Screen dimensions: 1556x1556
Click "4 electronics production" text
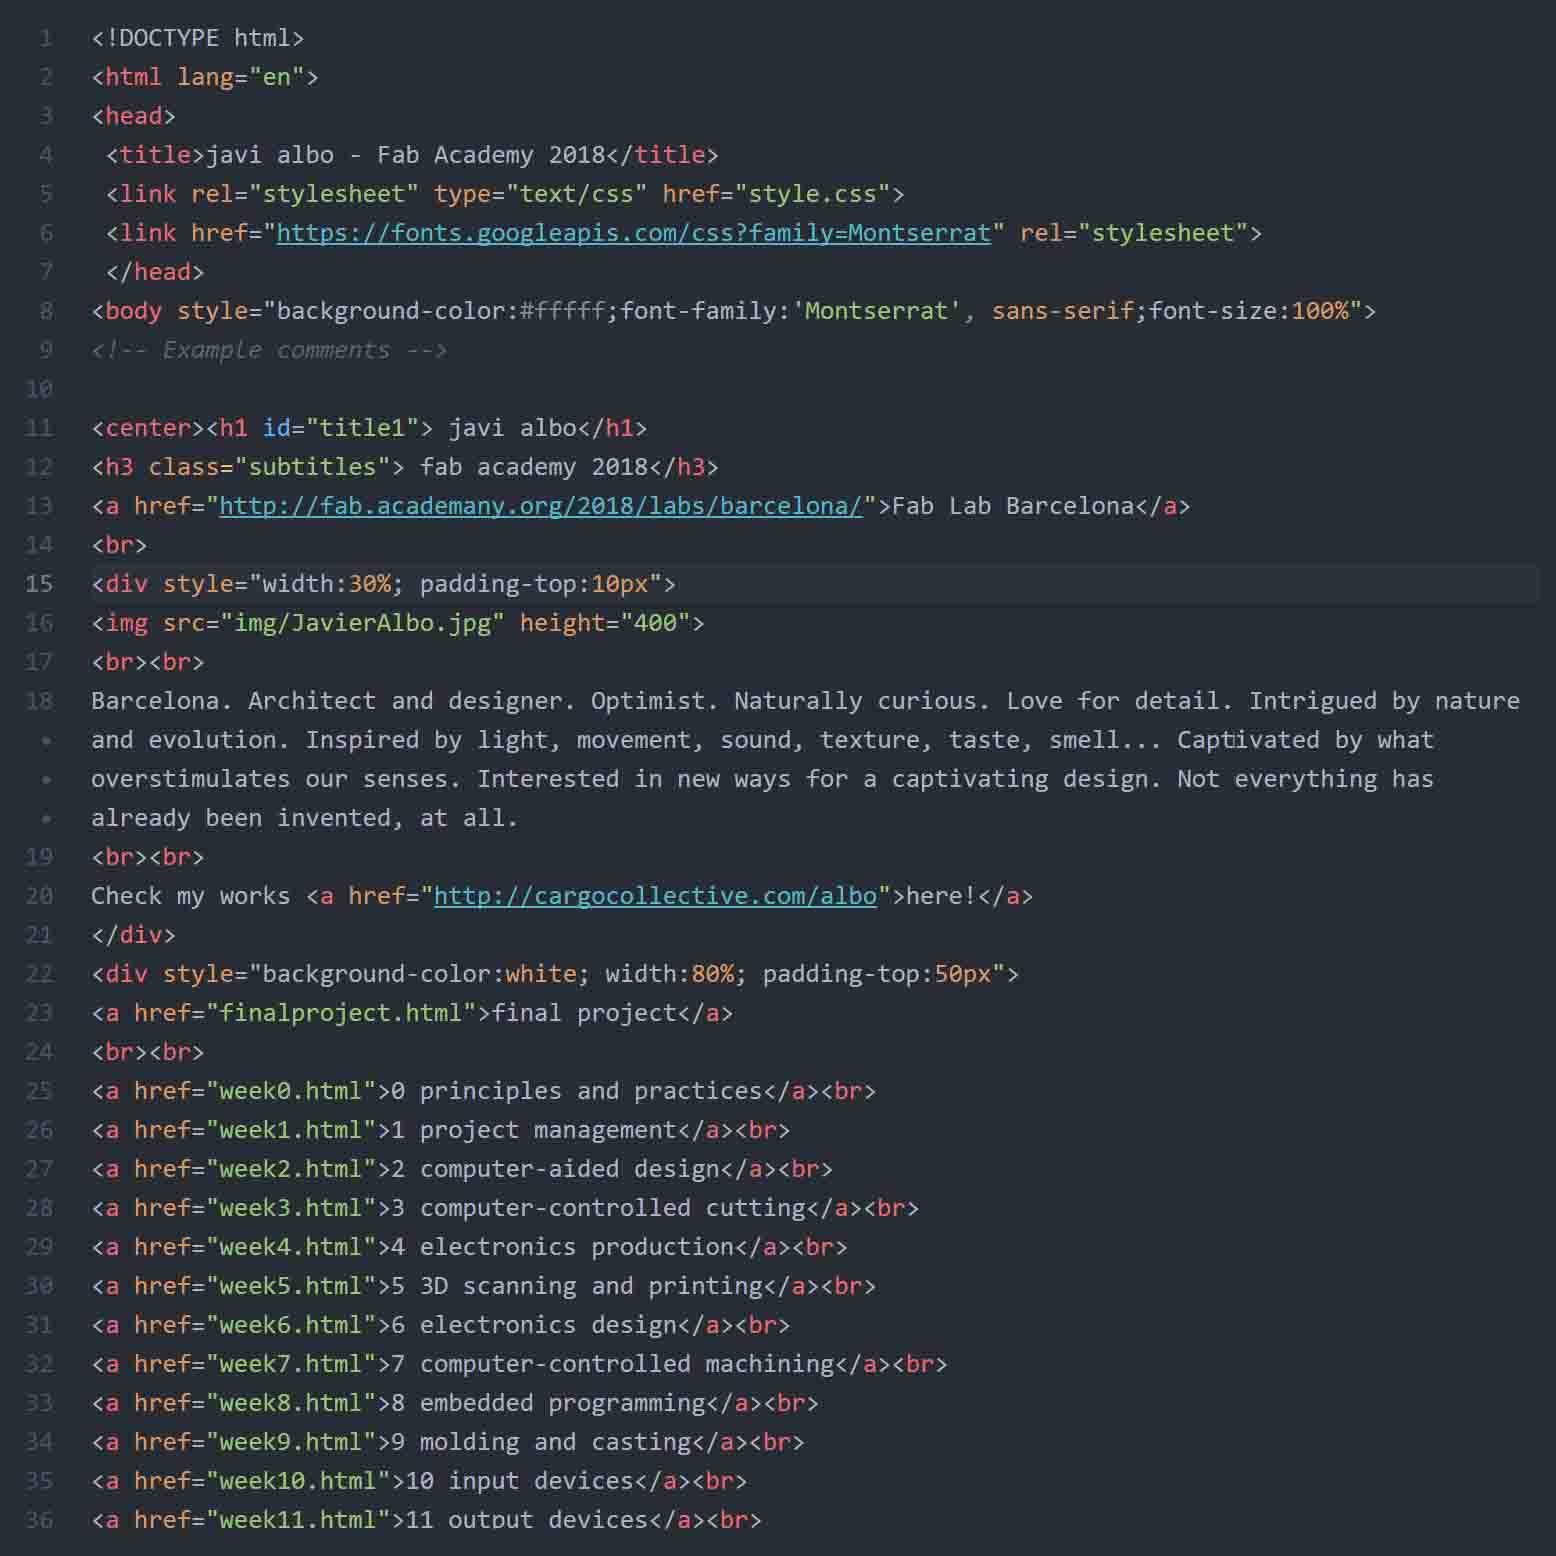point(563,1247)
